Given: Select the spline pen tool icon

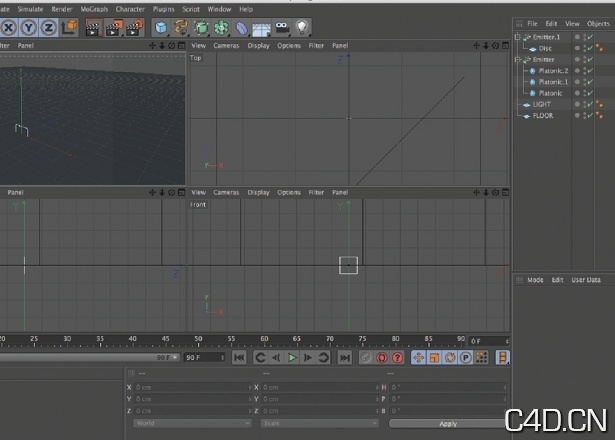Looking at the screenshot, I should pyautogui.click(x=181, y=28).
